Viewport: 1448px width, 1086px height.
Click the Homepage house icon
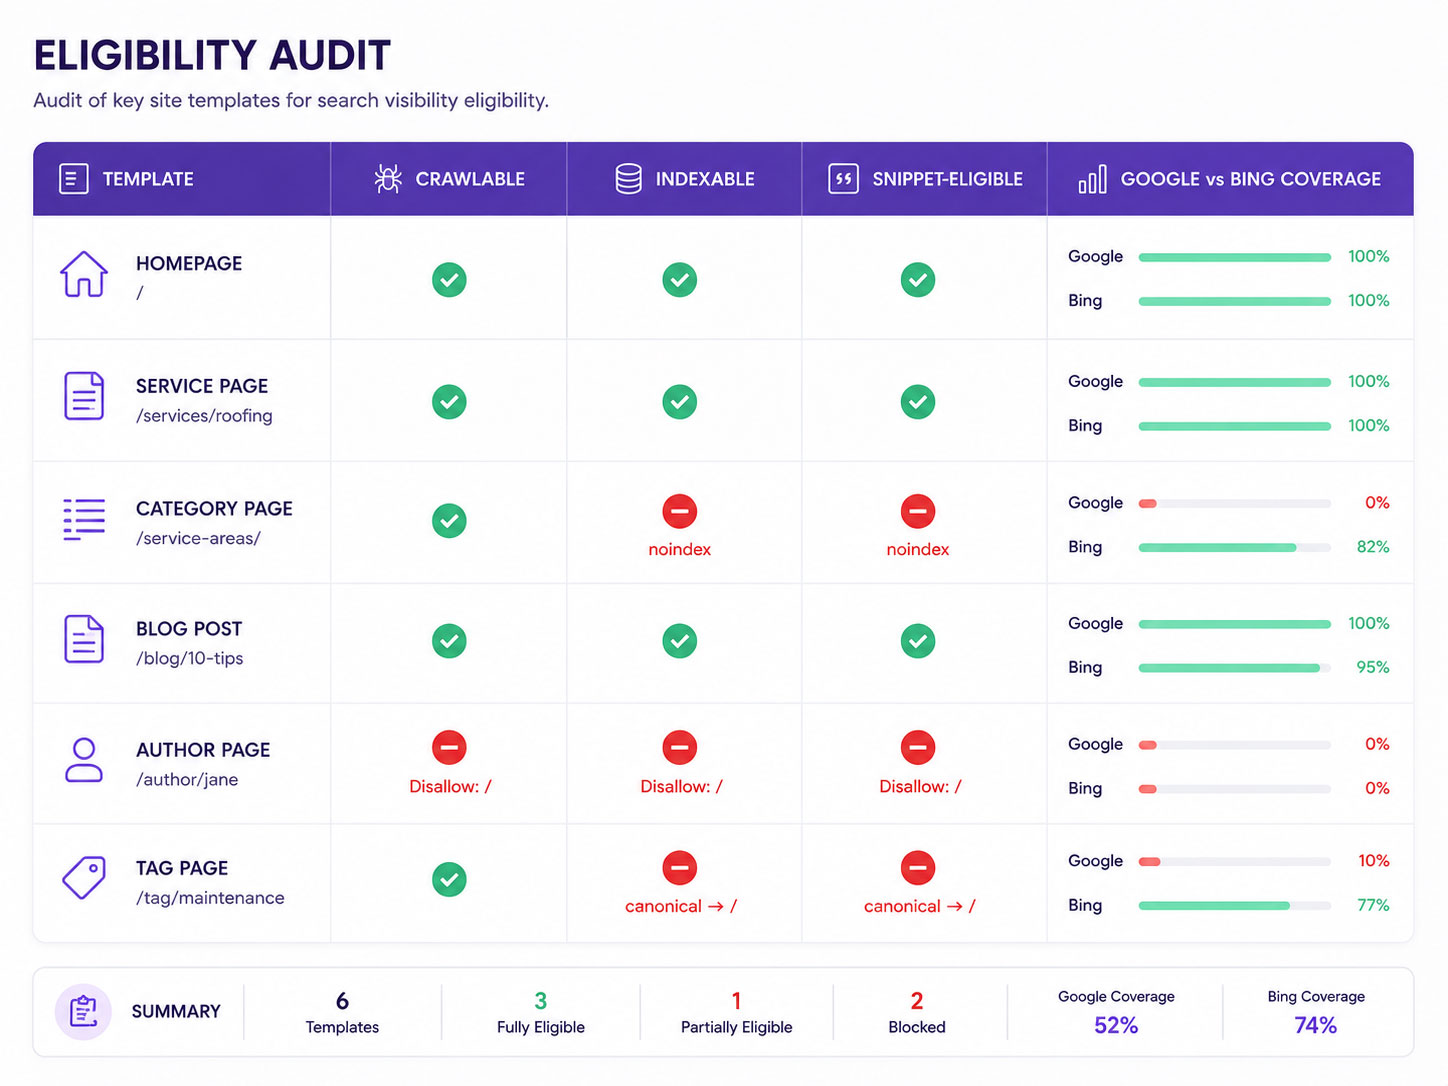pyautogui.click(x=84, y=274)
